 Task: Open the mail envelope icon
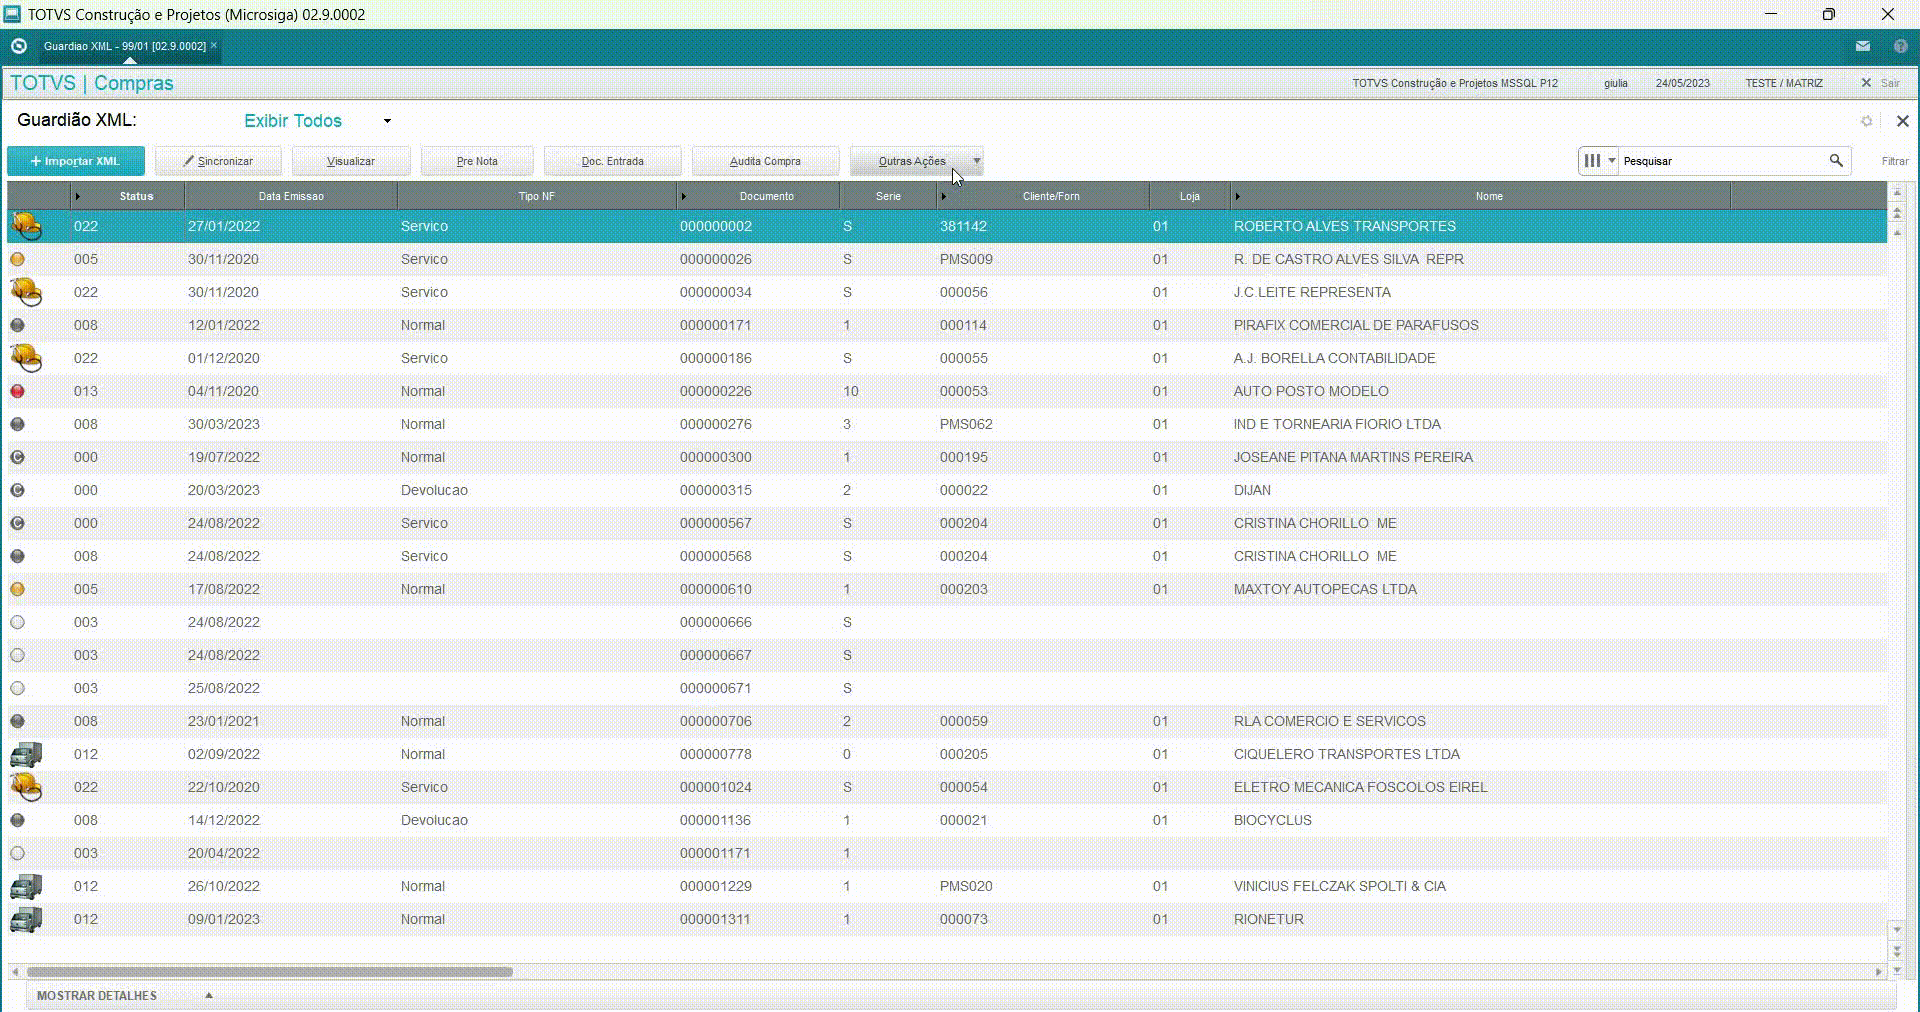[1863, 46]
